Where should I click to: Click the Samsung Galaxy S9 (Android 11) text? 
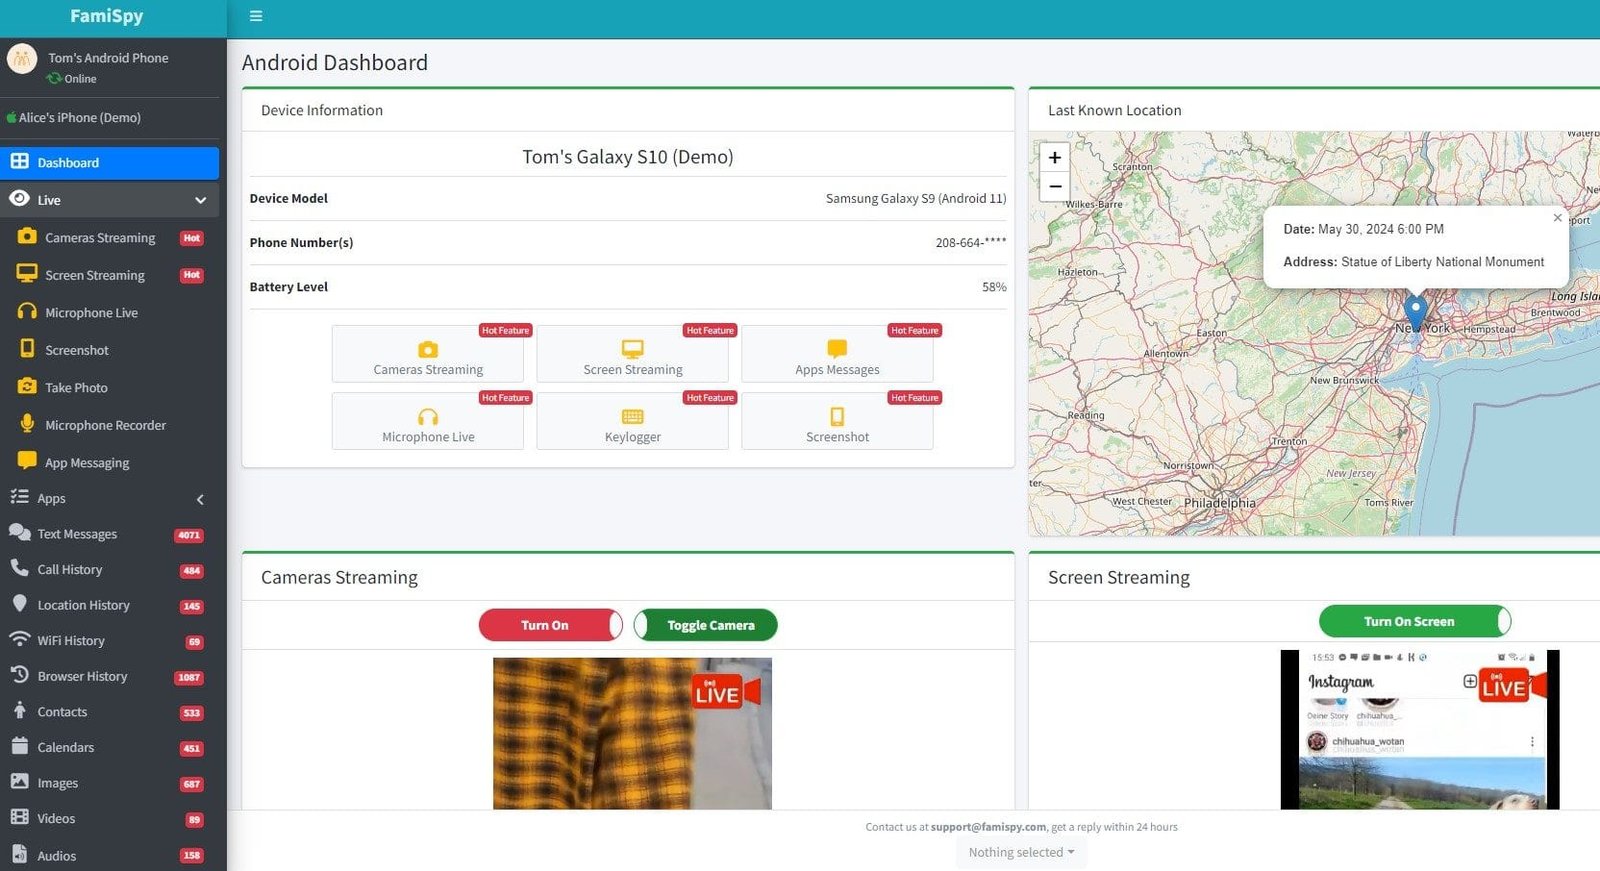(x=916, y=199)
